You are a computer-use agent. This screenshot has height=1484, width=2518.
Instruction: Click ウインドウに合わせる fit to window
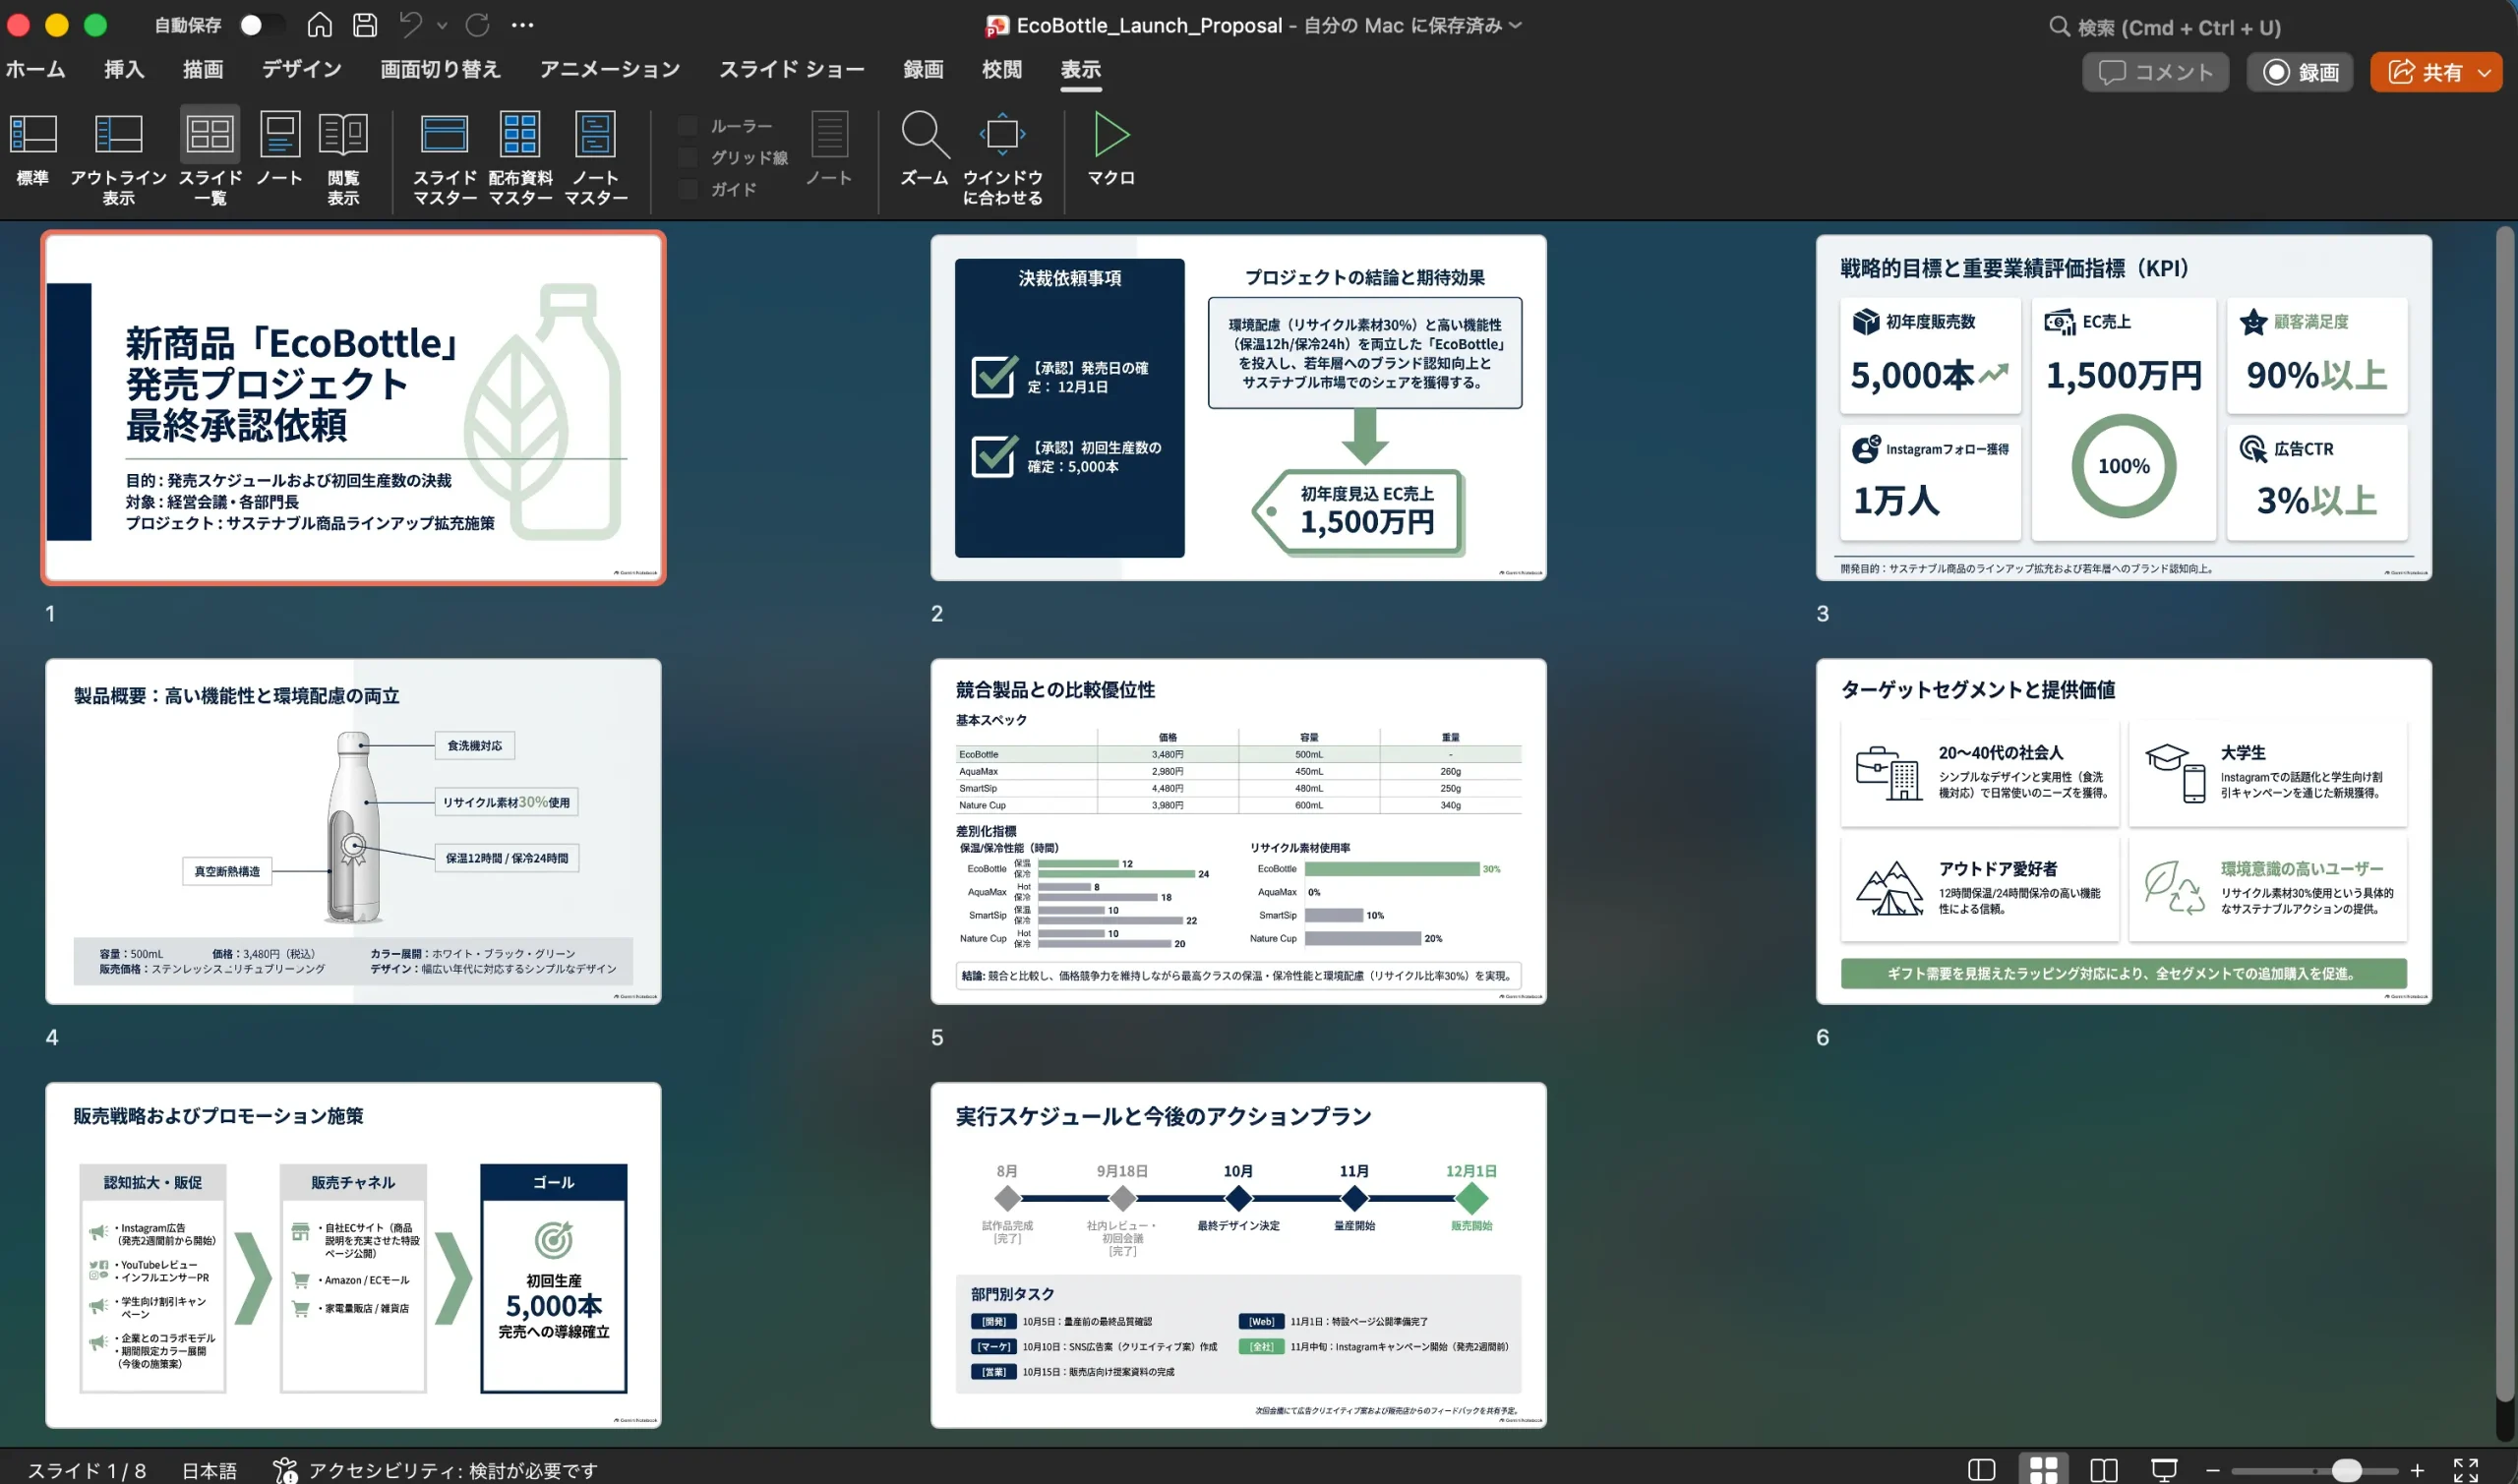(1002, 158)
